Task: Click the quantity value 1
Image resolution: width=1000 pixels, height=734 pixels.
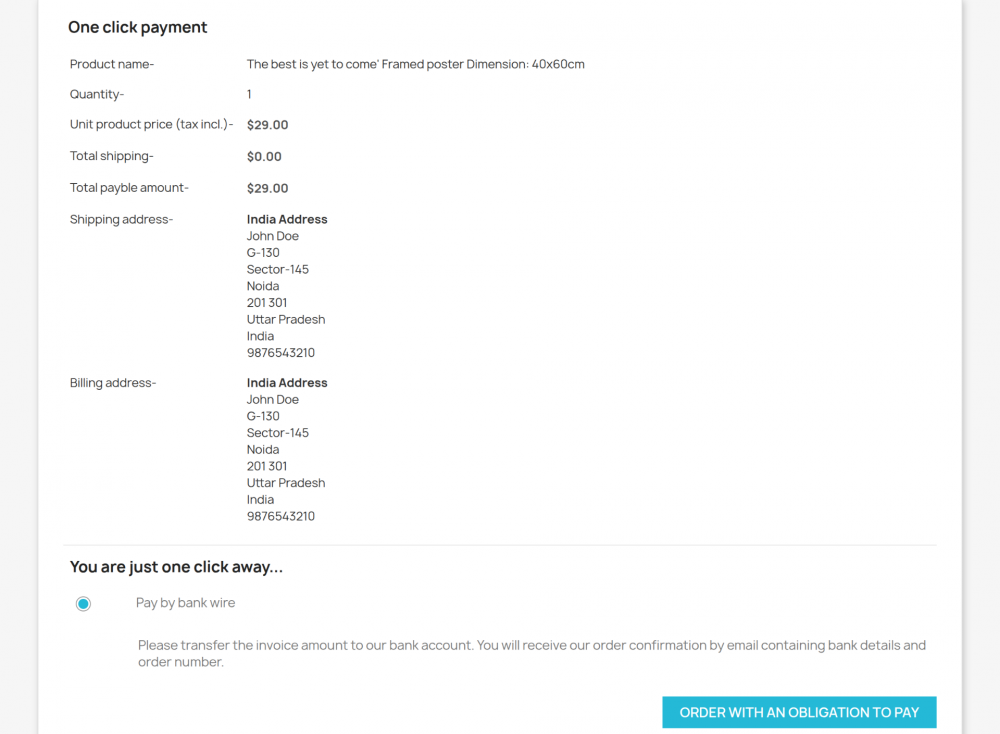Action: click(x=249, y=94)
